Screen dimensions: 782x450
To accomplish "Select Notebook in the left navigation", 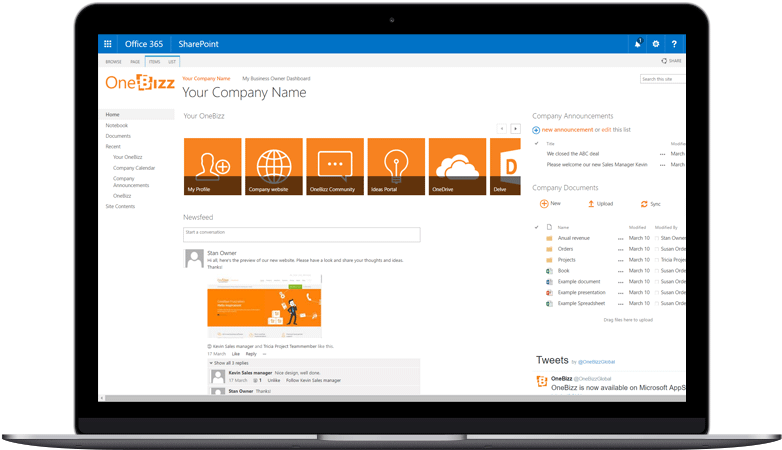I will pos(117,125).
